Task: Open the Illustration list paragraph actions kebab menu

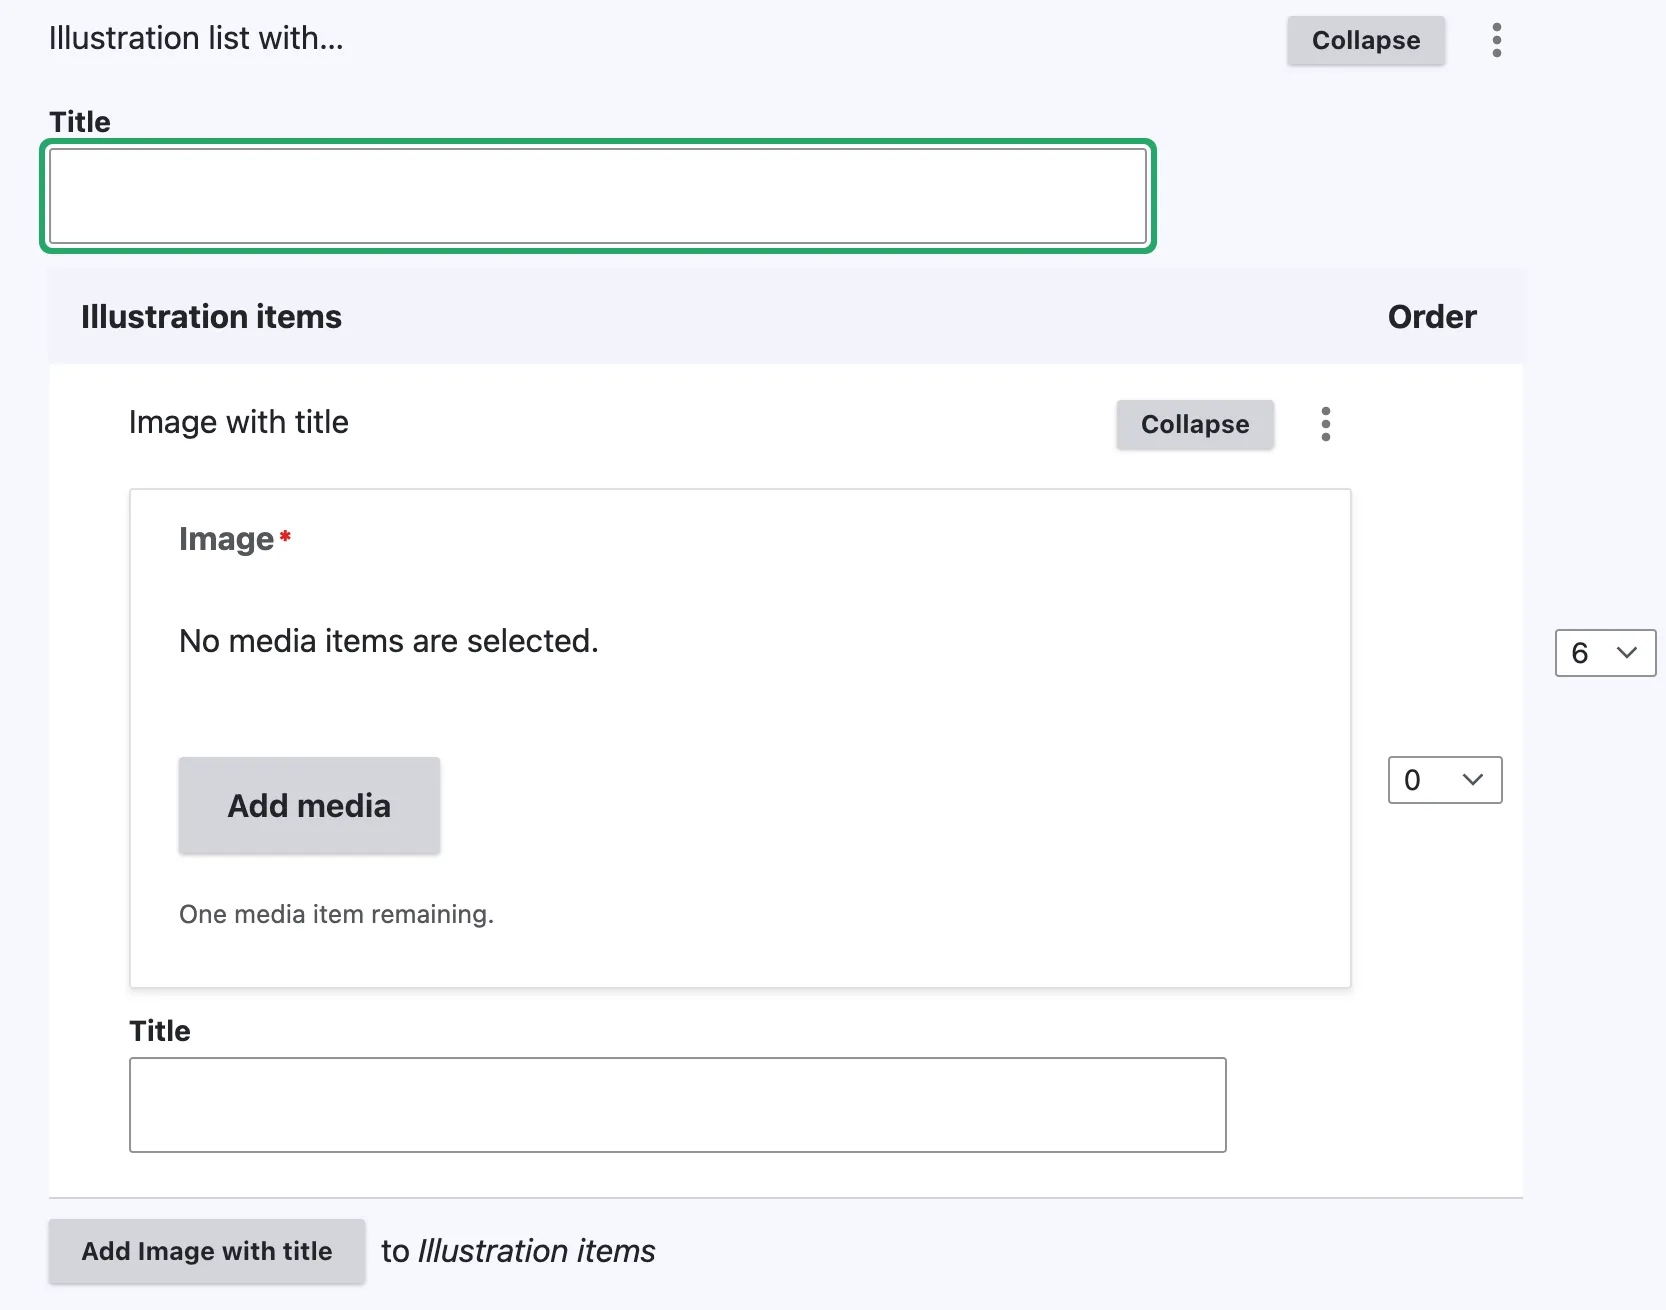Action: [1496, 40]
